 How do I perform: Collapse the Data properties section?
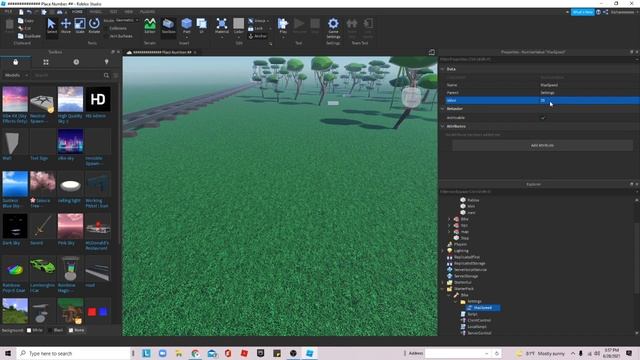coord(442,69)
